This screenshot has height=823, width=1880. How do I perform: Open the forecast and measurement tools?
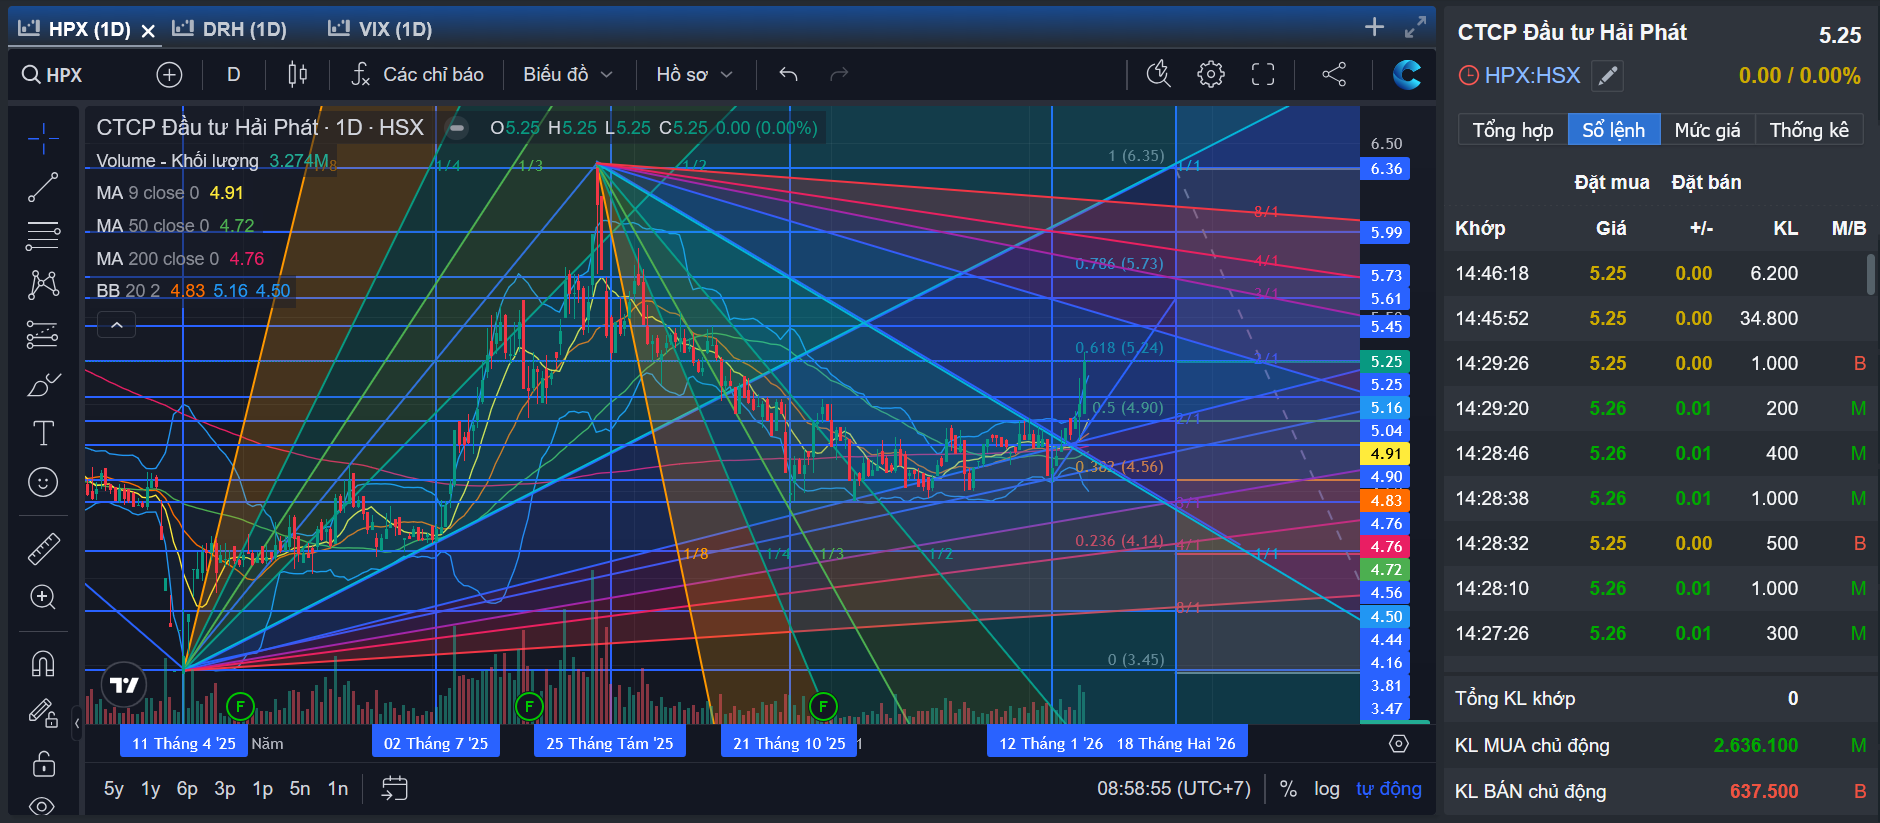coord(43,334)
